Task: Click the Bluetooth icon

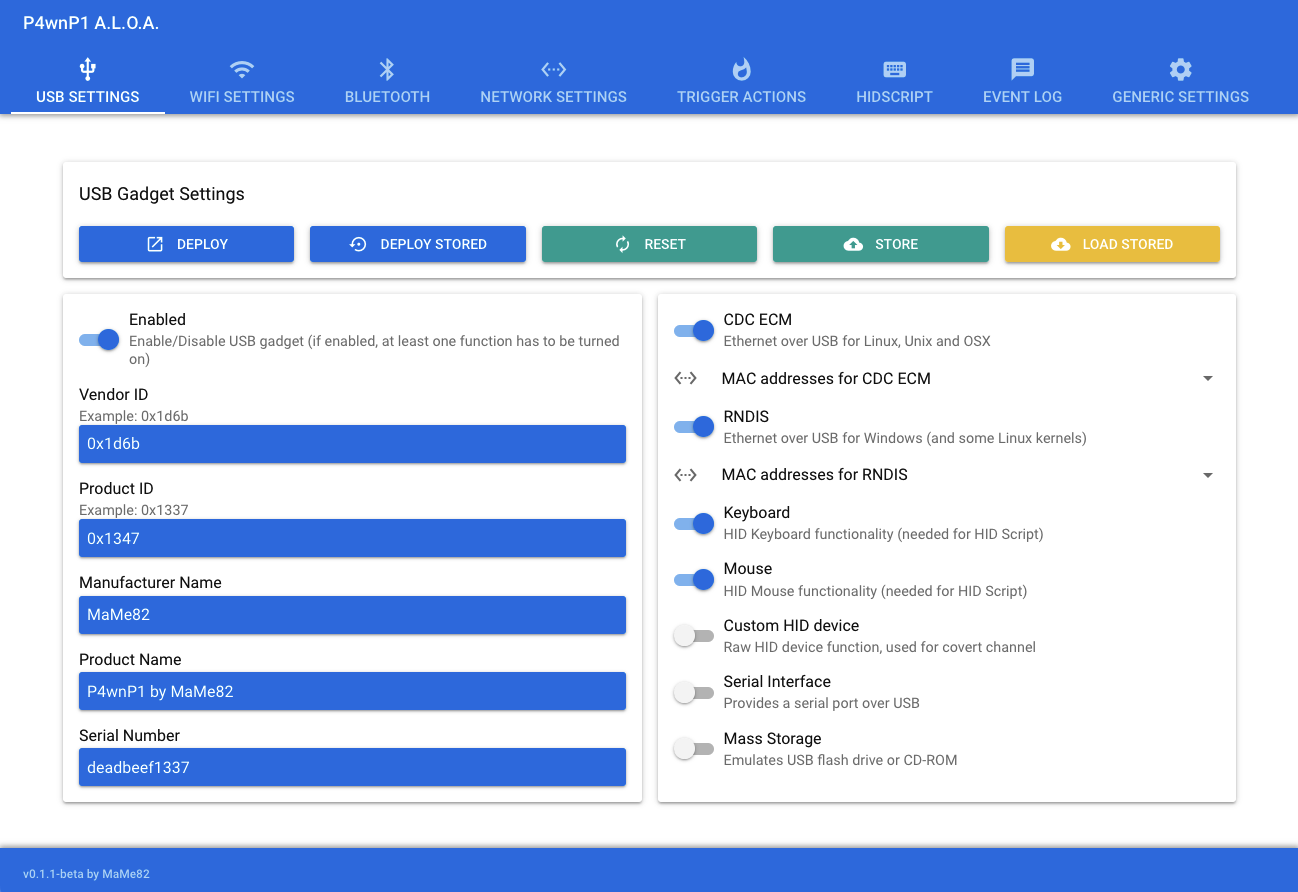Action: tap(387, 69)
